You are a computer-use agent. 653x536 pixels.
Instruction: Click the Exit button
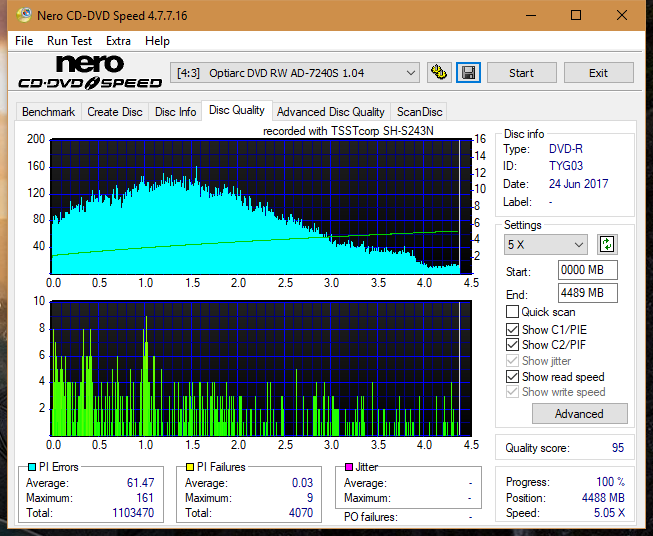[598, 73]
